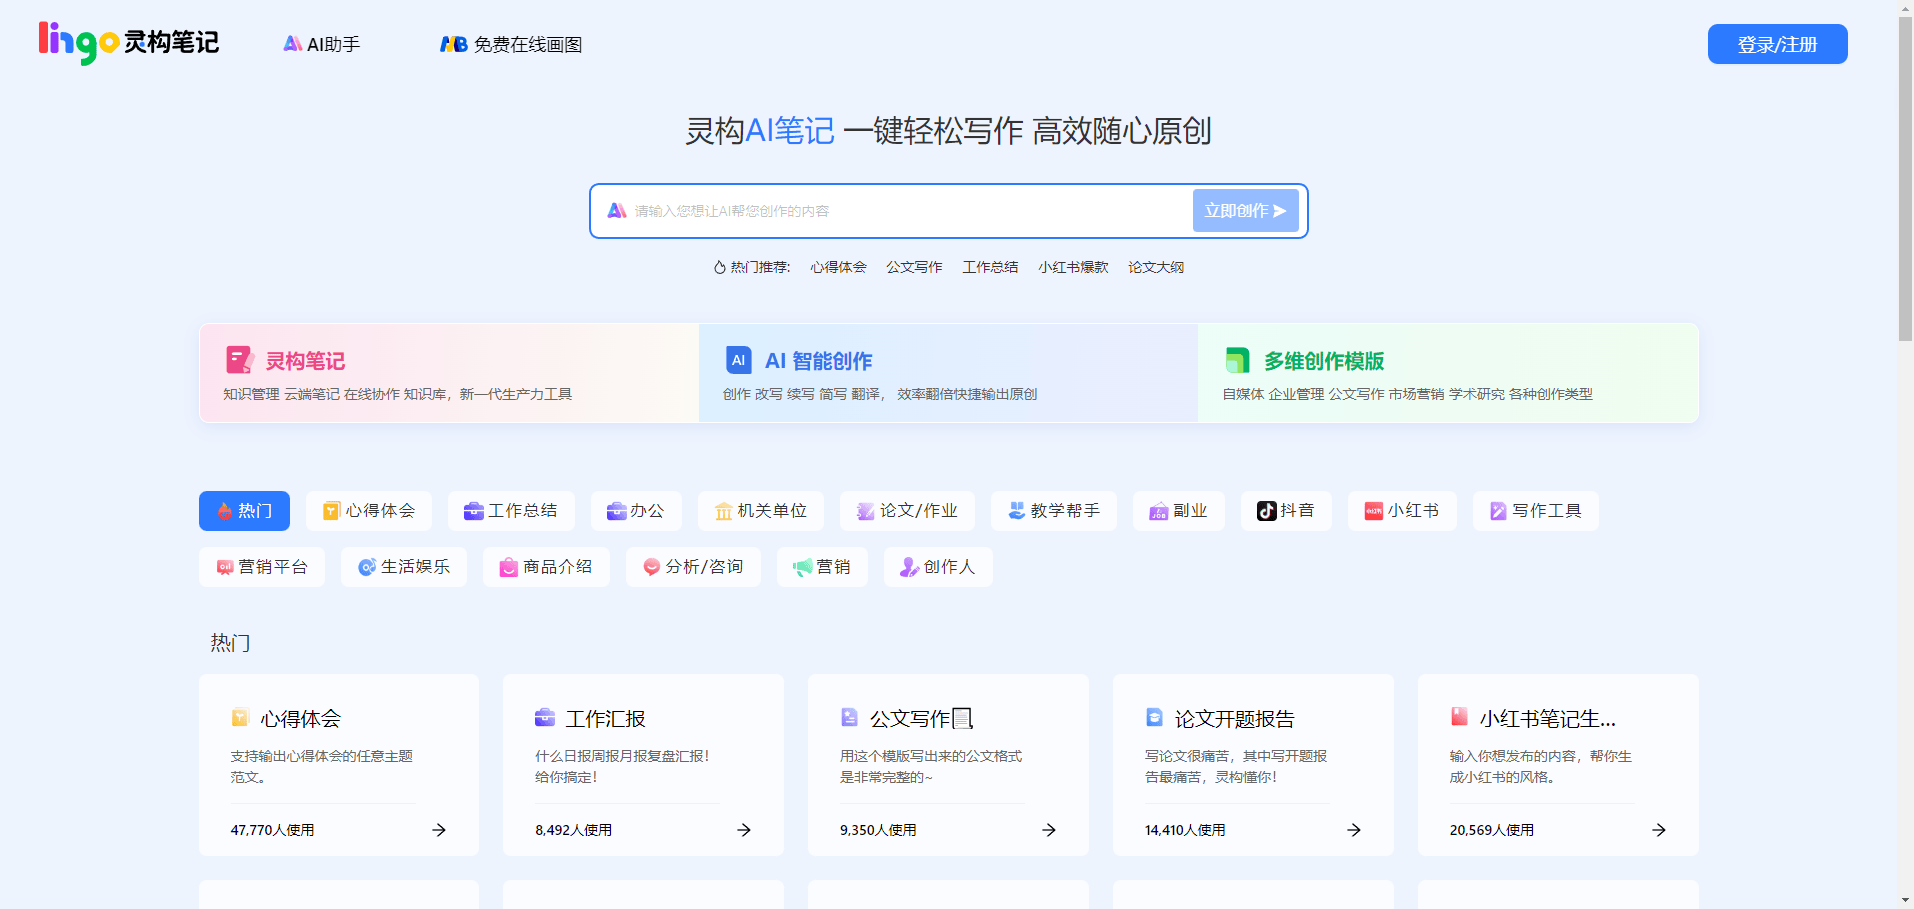
Task: Open the 小红书爆款 recommendation link
Action: [x=1072, y=266]
